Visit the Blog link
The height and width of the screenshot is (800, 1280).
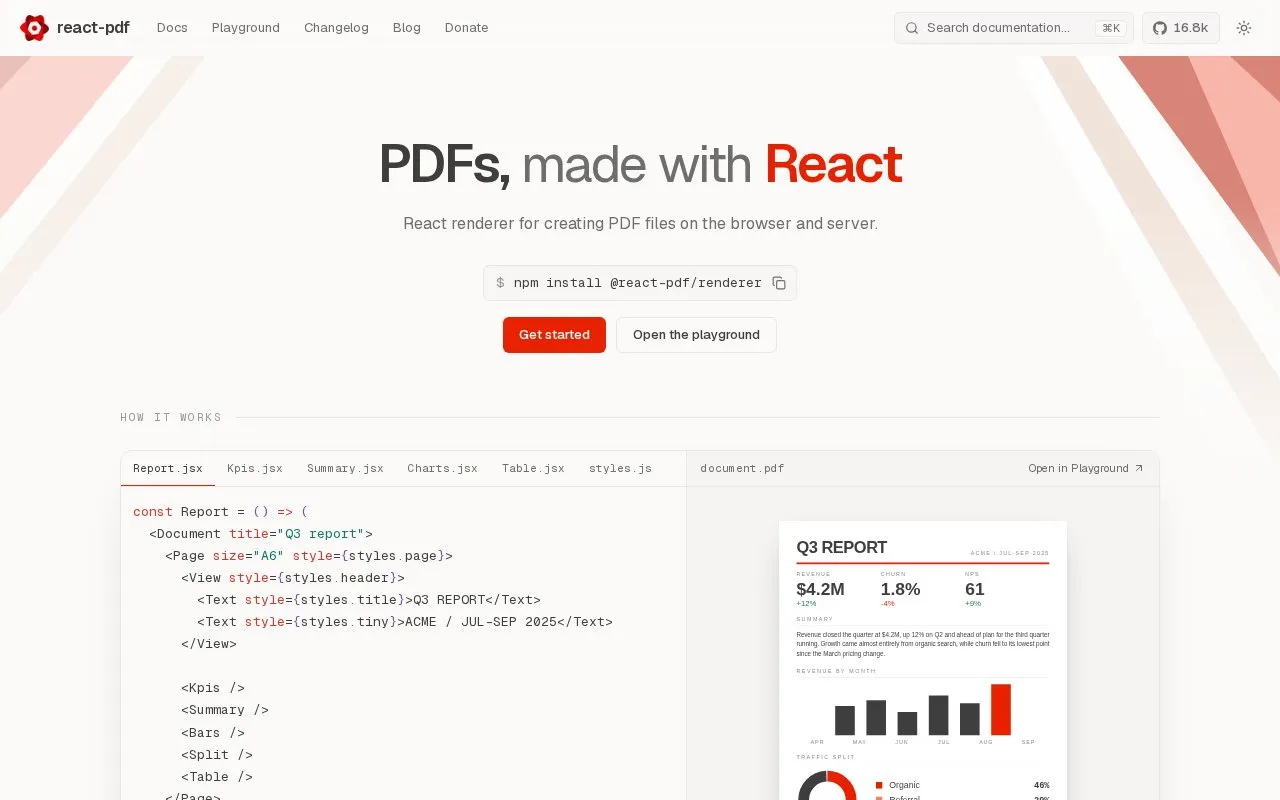coord(407,28)
